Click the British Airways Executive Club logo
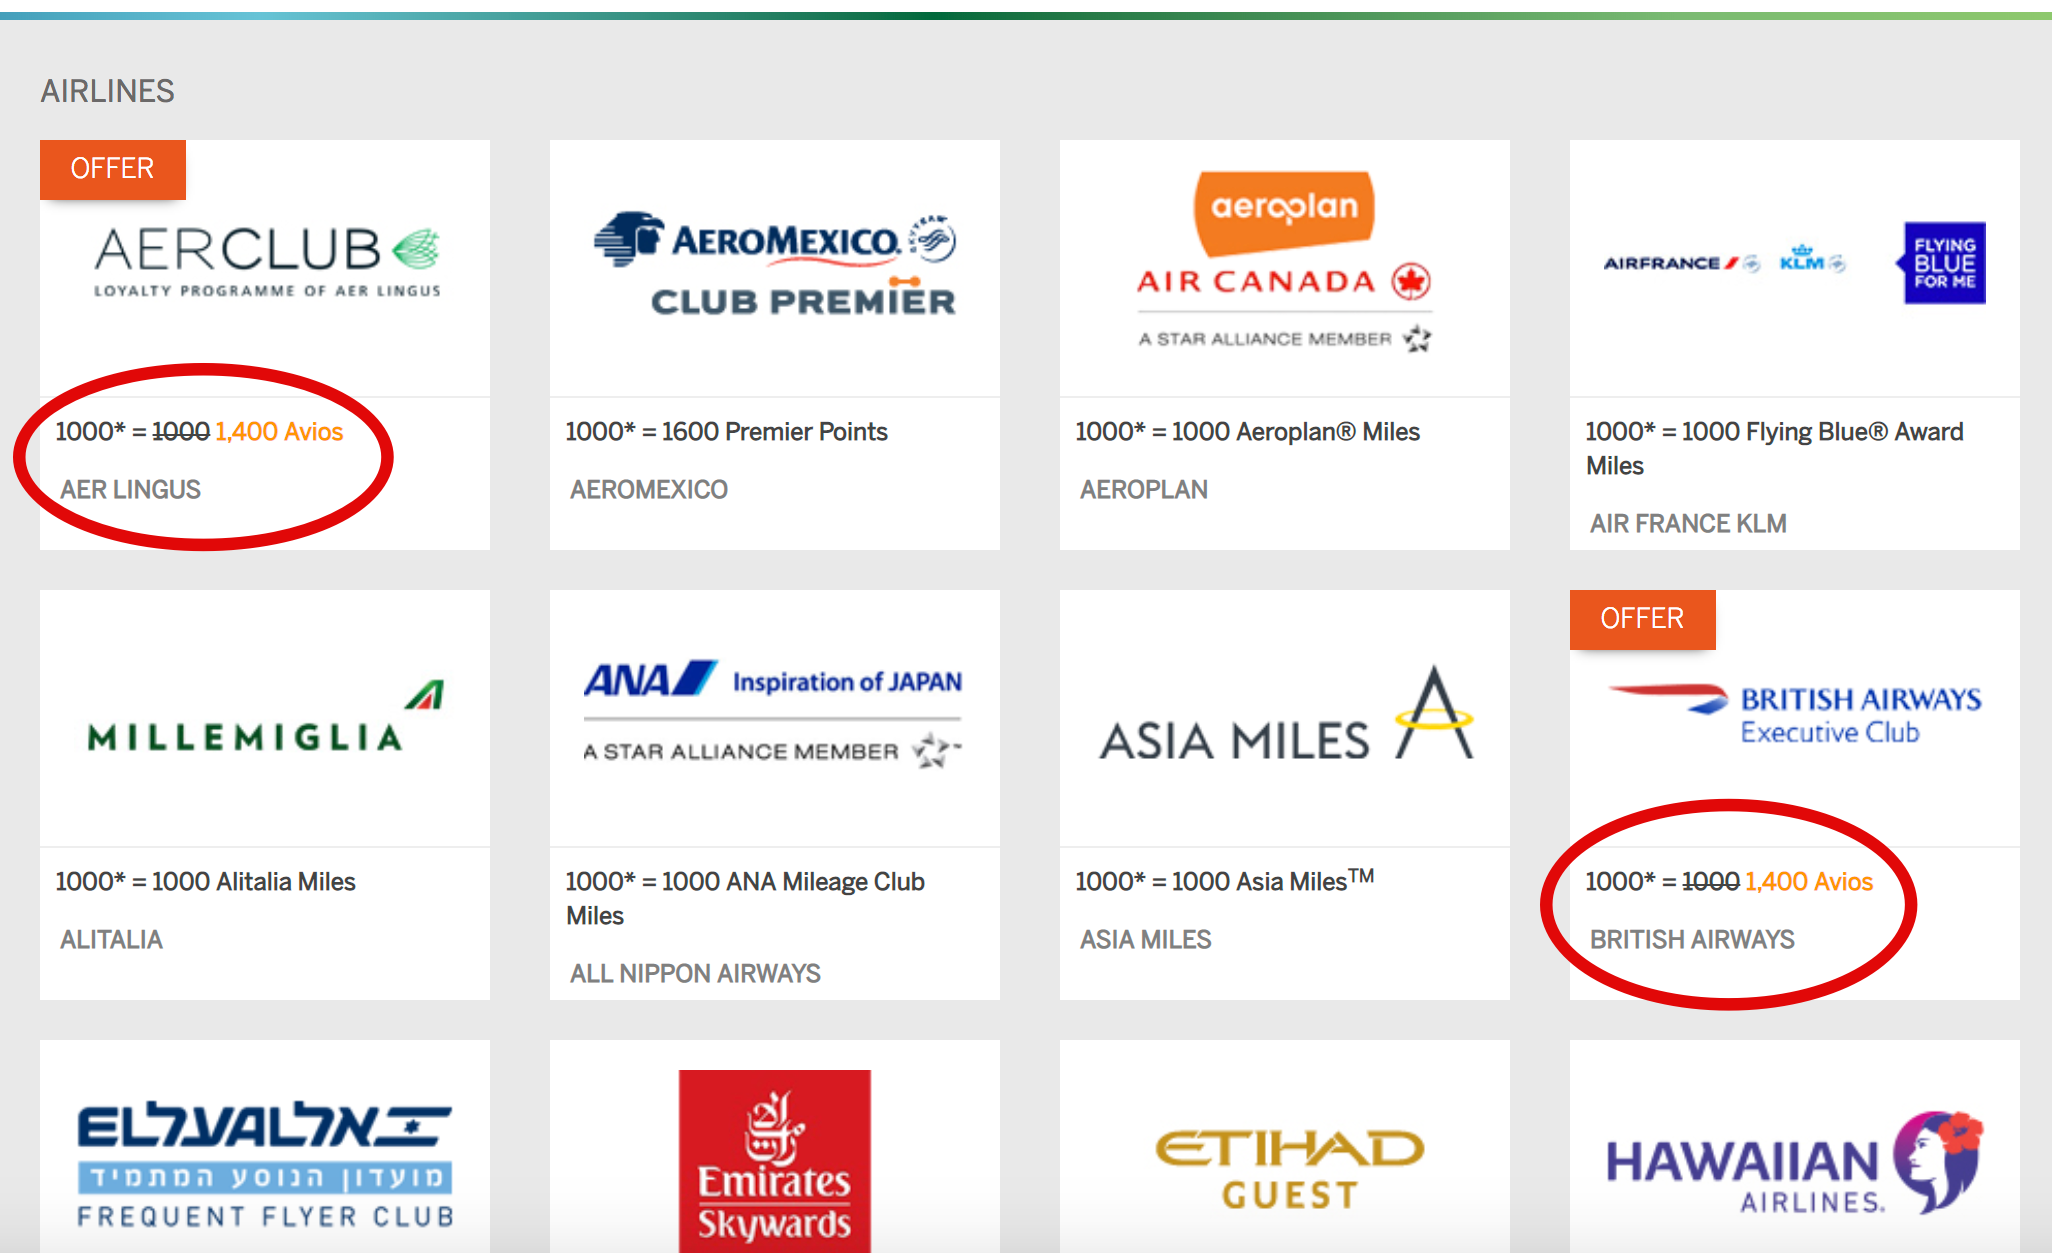The image size is (2052, 1253). (1794, 714)
